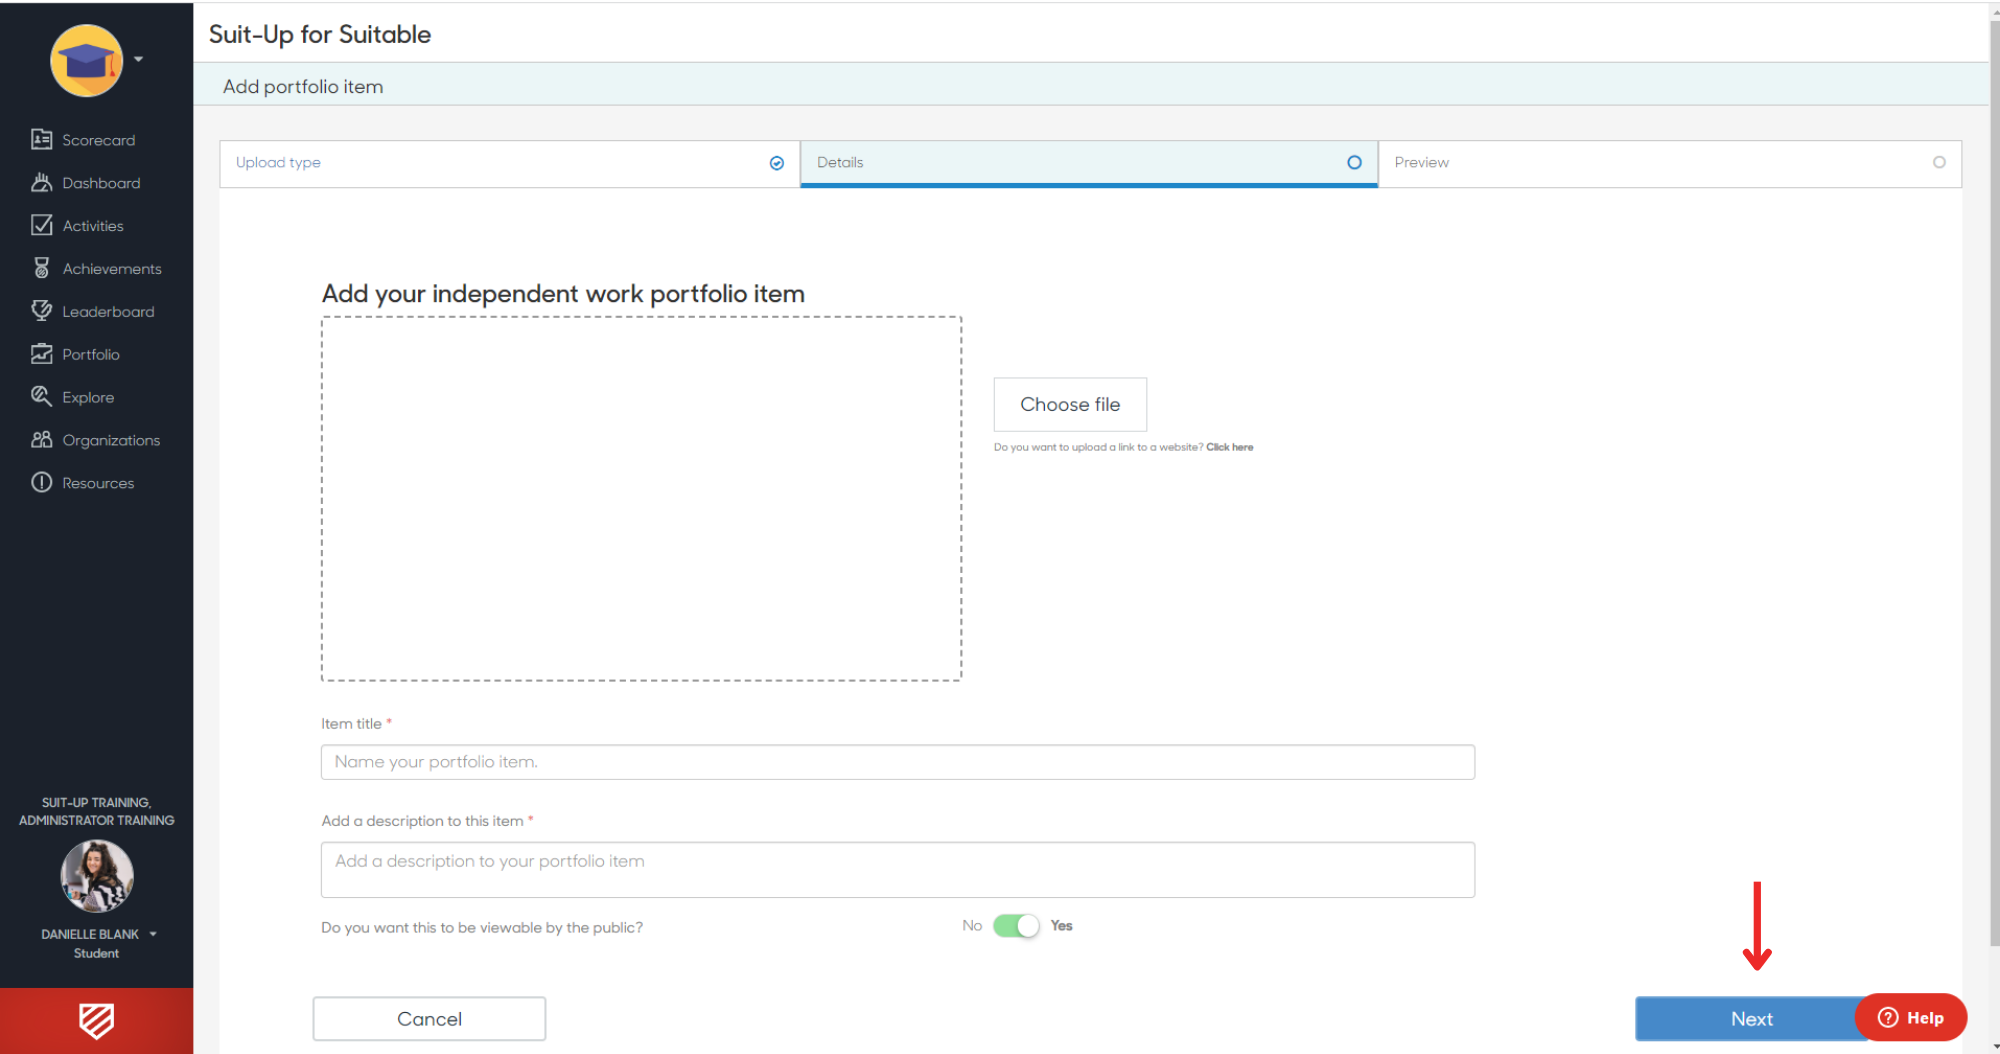
Task: Click the Scorecard icon in sidebar
Action: click(41, 139)
